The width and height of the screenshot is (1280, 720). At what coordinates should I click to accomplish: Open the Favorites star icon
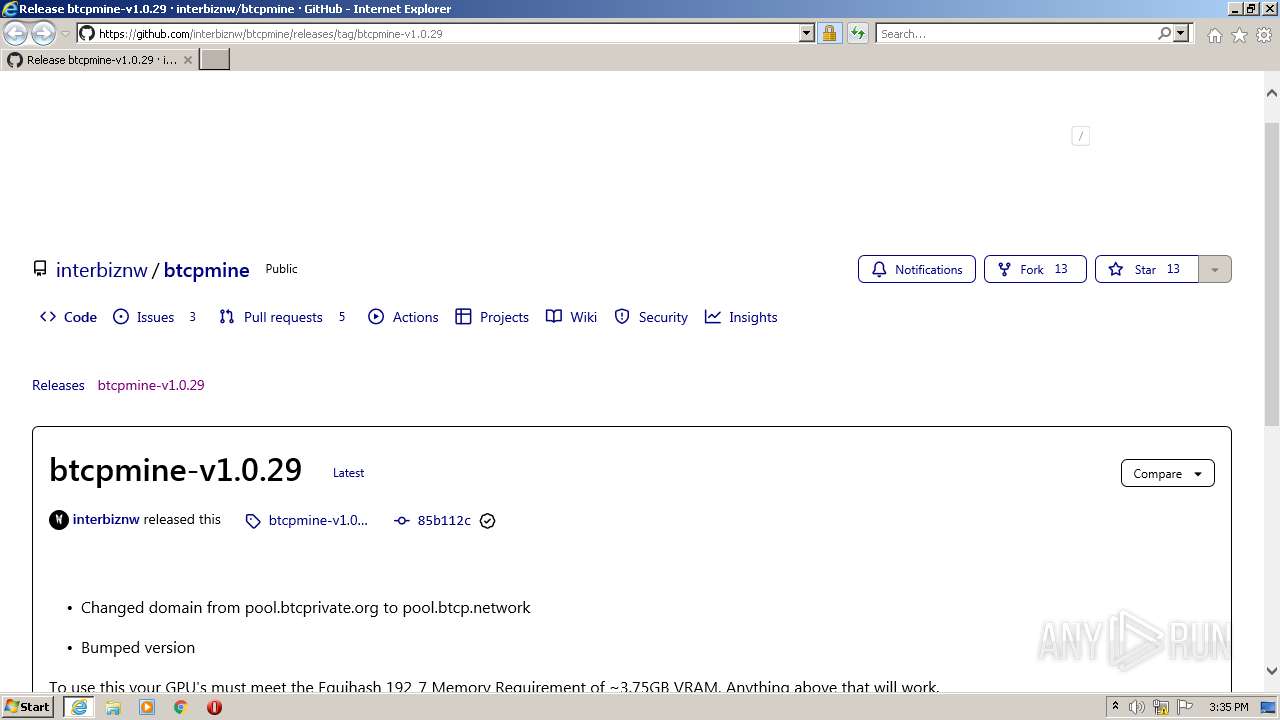coord(1239,35)
